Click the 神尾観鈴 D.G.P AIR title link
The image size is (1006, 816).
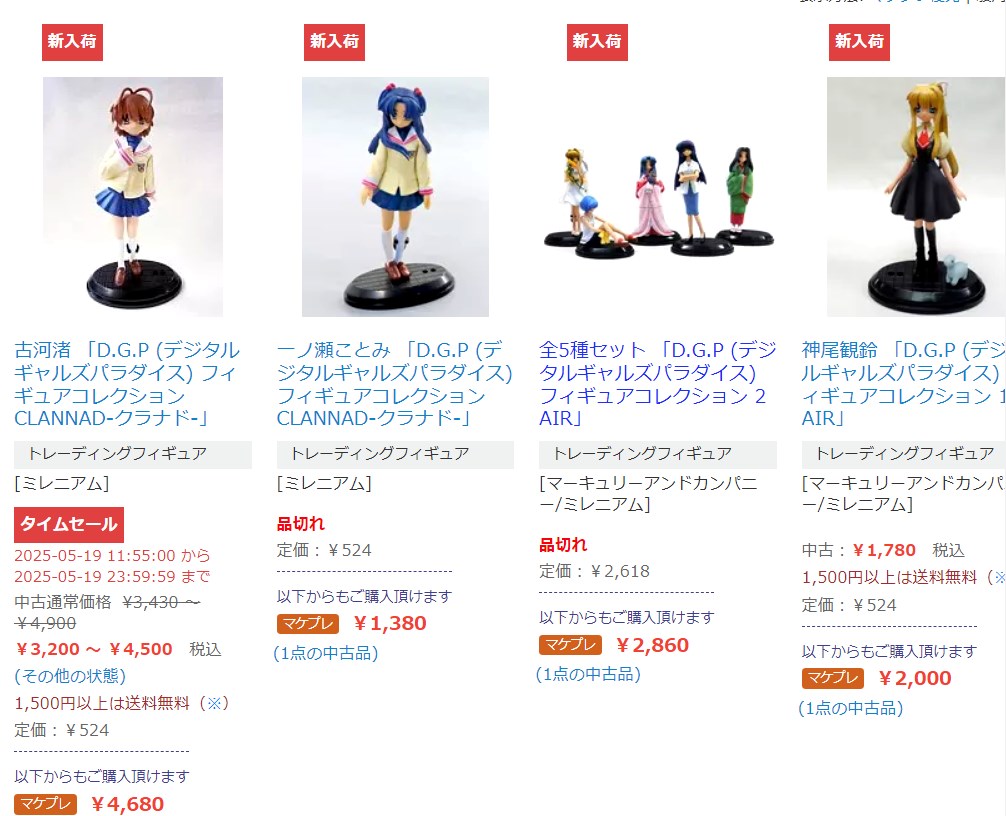(x=903, y=384)
